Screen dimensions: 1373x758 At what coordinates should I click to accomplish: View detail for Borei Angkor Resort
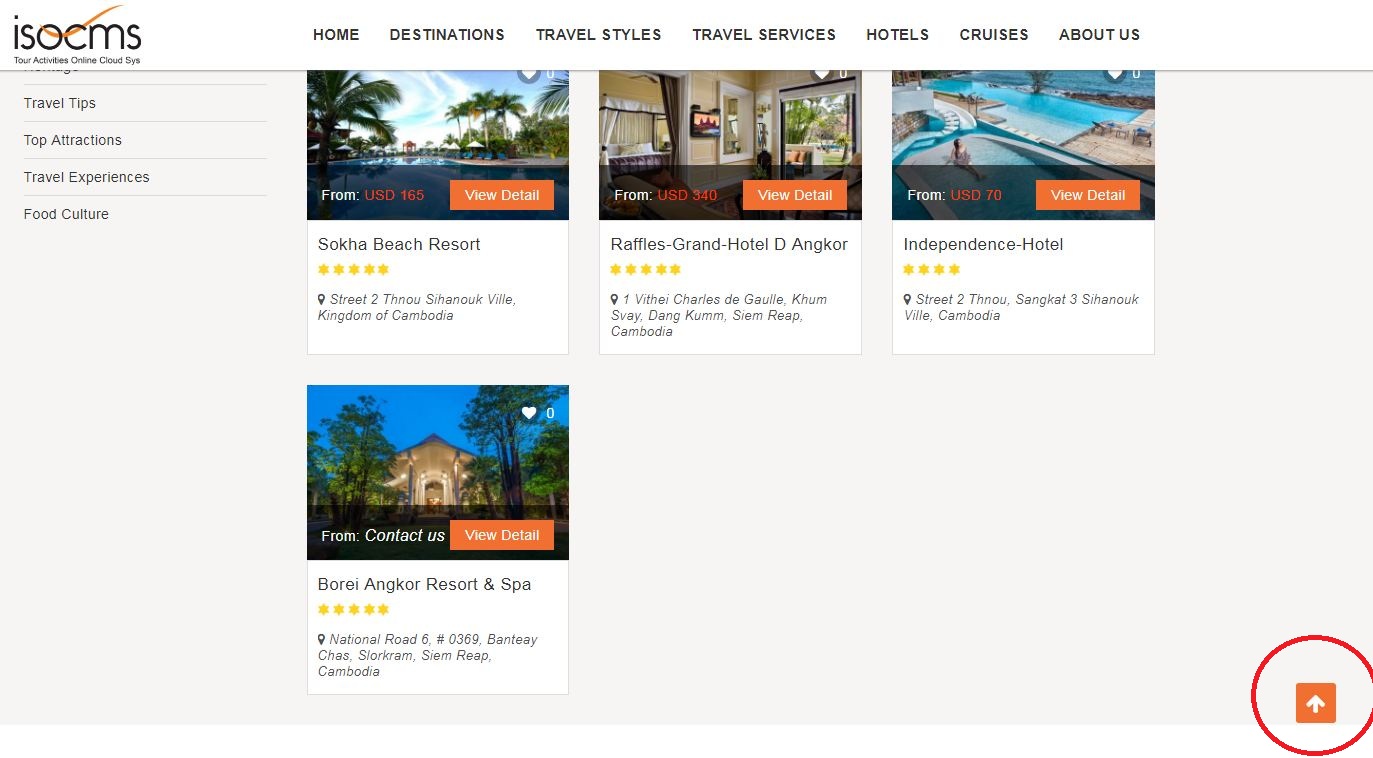coord(502,535)
